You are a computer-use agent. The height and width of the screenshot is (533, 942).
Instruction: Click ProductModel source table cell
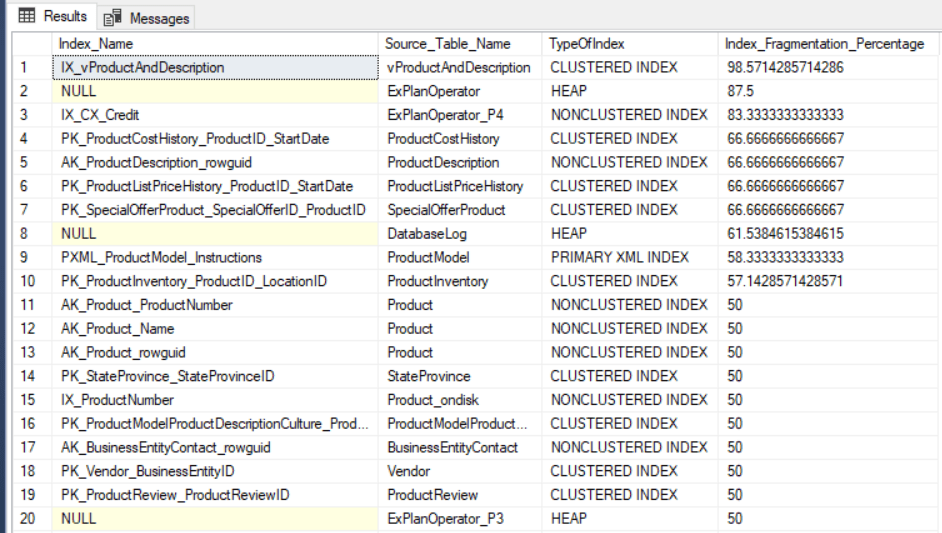(460, 257)
